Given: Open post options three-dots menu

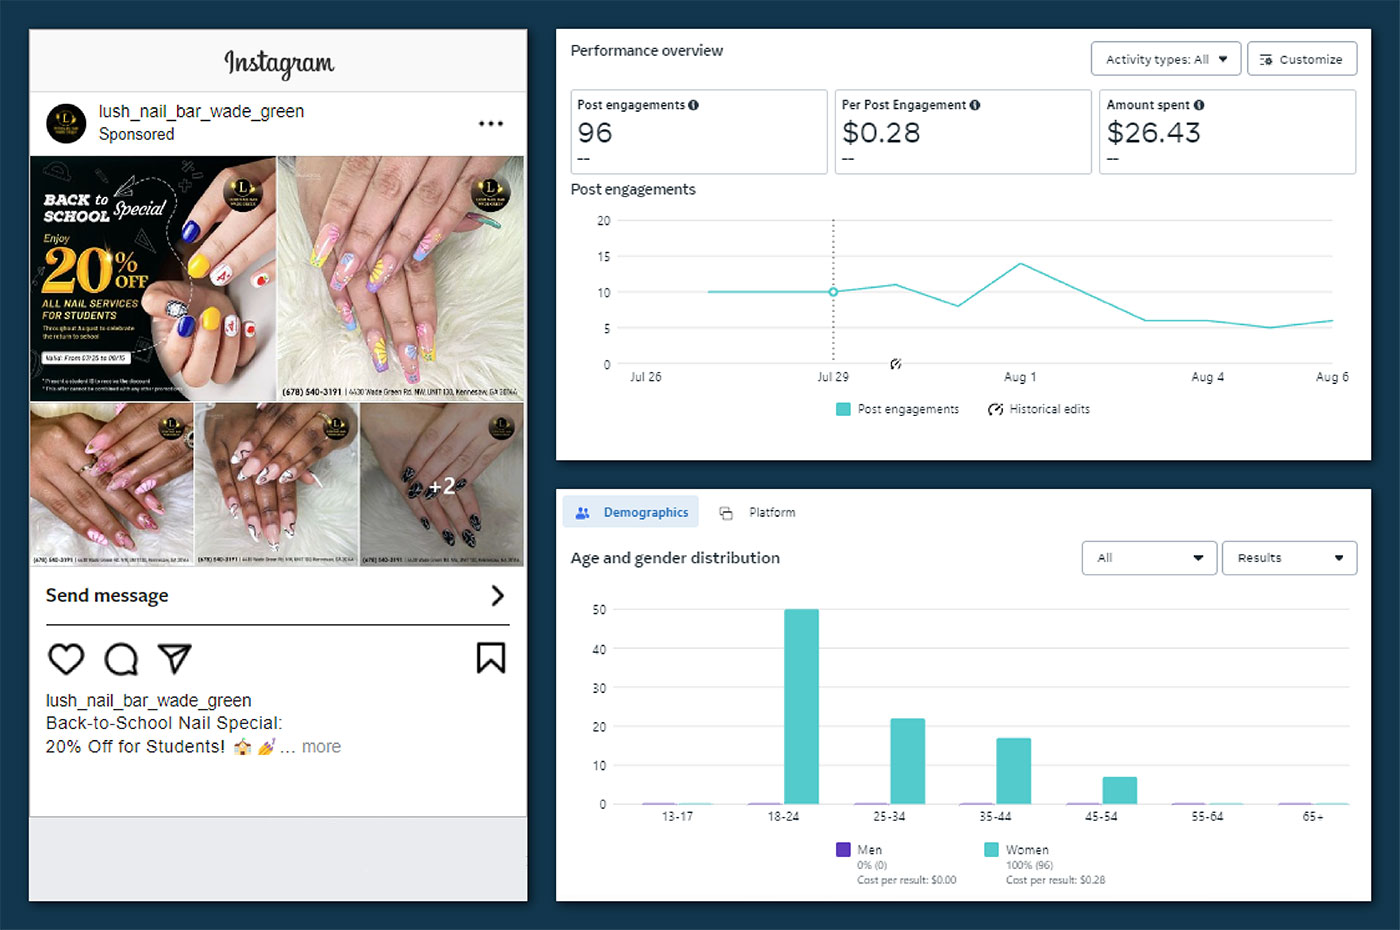Looking at the screenshot, I should (490, 124).
